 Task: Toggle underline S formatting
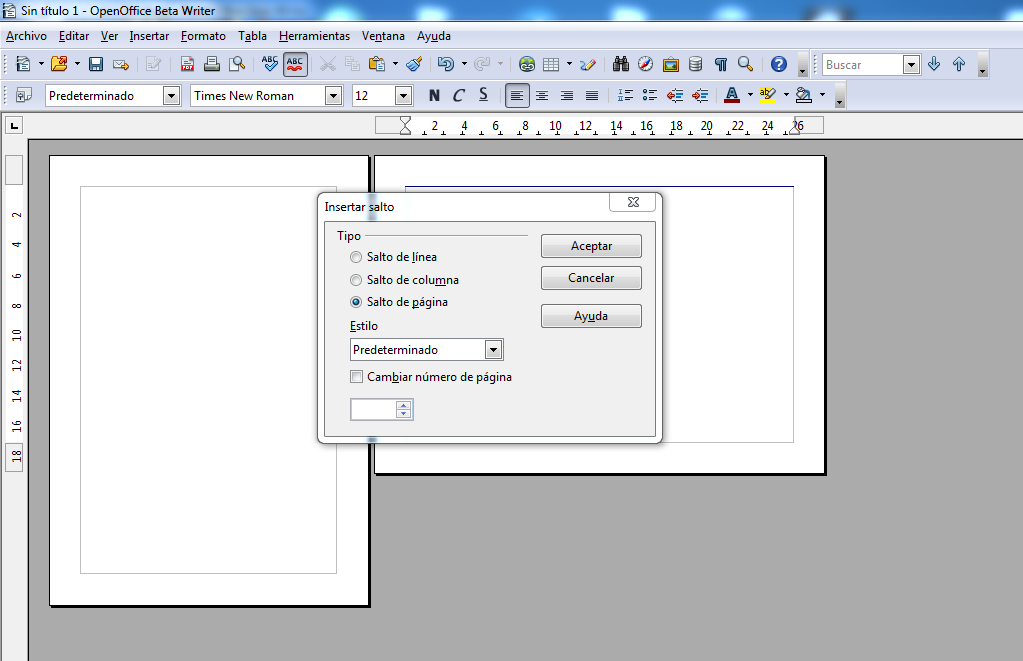point(483,95)
